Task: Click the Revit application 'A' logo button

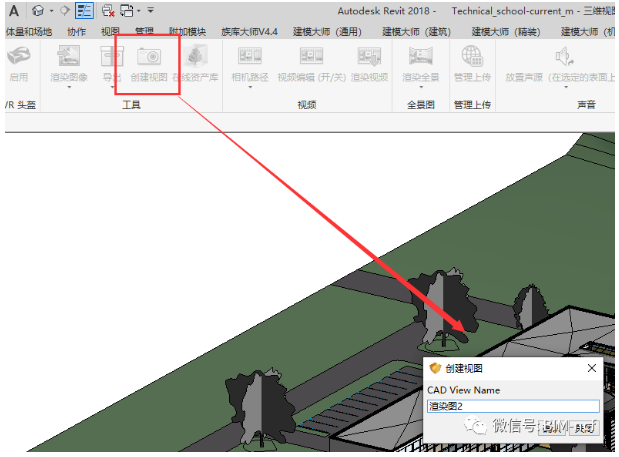Action: point(14,11)
